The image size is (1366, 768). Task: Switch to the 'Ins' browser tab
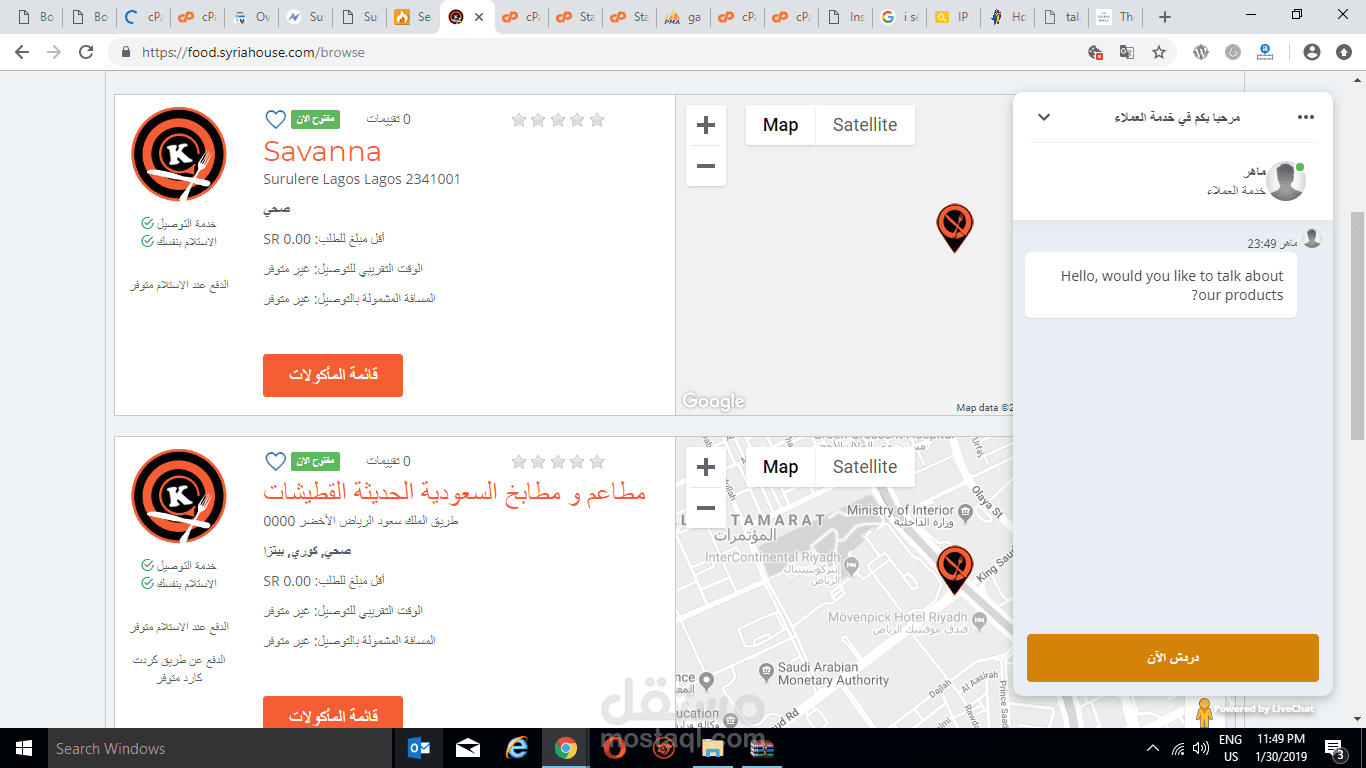coord(846,17)
